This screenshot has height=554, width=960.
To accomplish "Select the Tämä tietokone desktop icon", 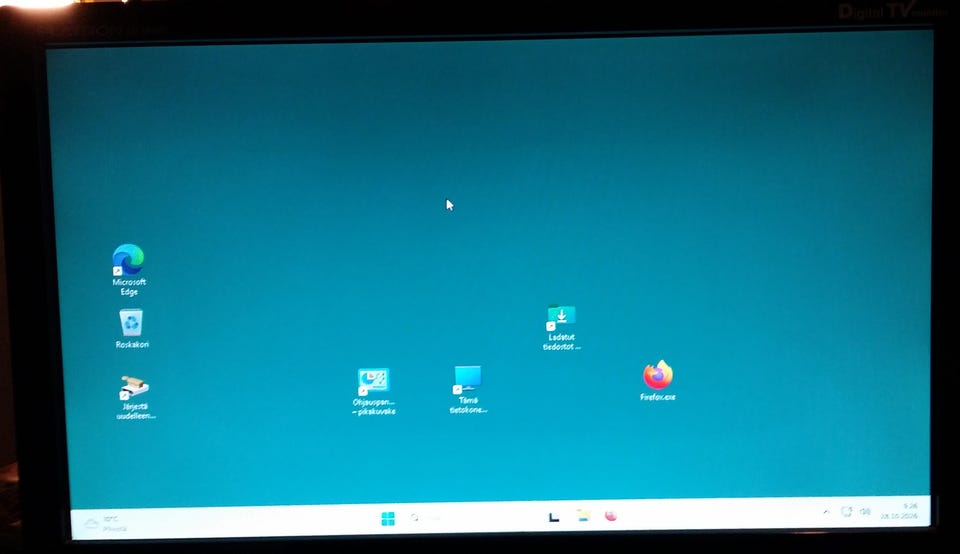I will click(x=468, y=389).
